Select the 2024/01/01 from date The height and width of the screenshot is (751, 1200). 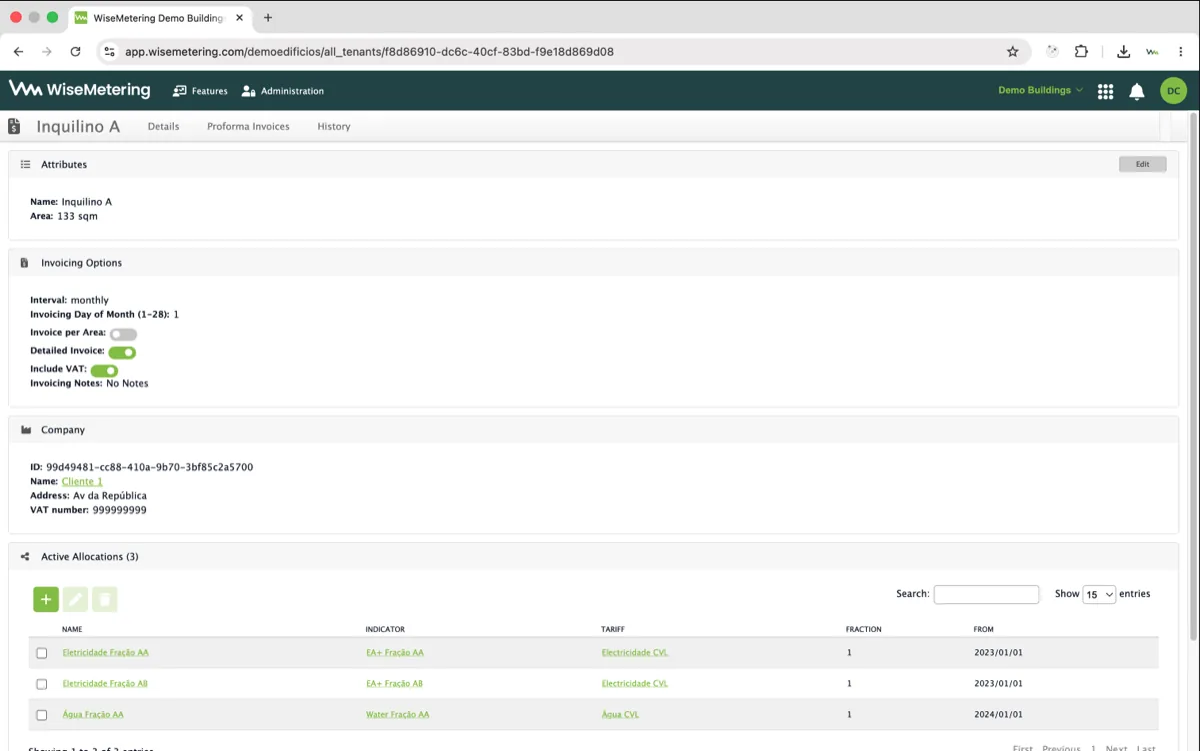(x=998, y=715)
